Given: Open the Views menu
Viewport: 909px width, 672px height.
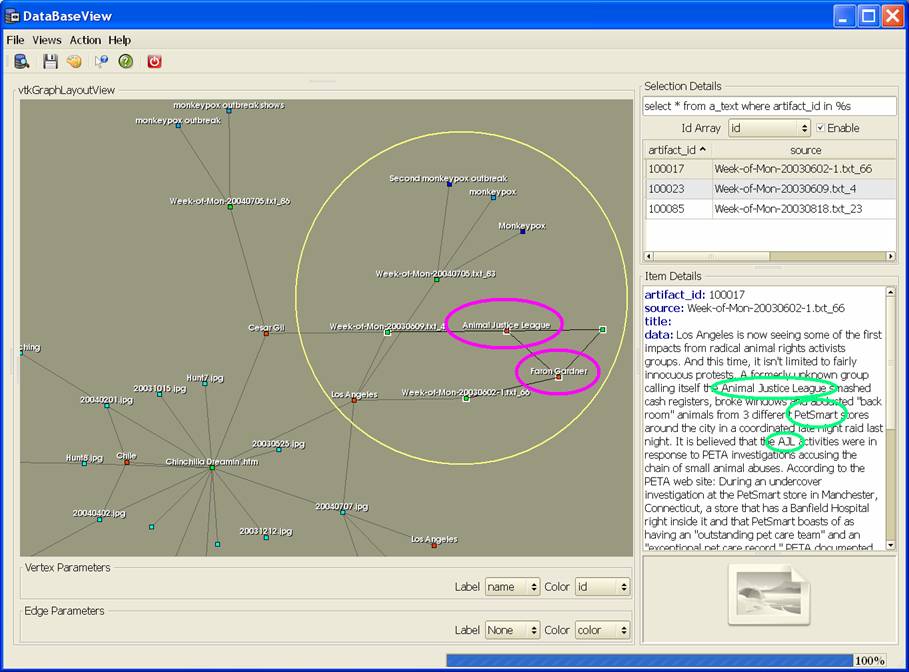Looking at the screenshot, I should (x=47, y=40).
